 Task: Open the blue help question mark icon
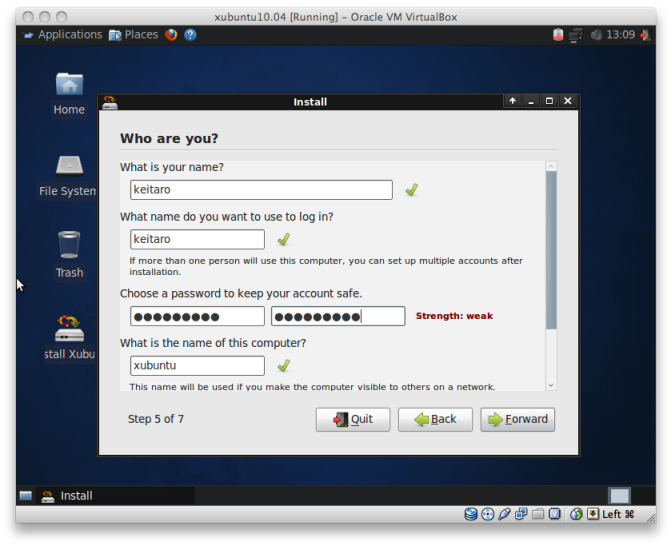click(x=190, y=35)
